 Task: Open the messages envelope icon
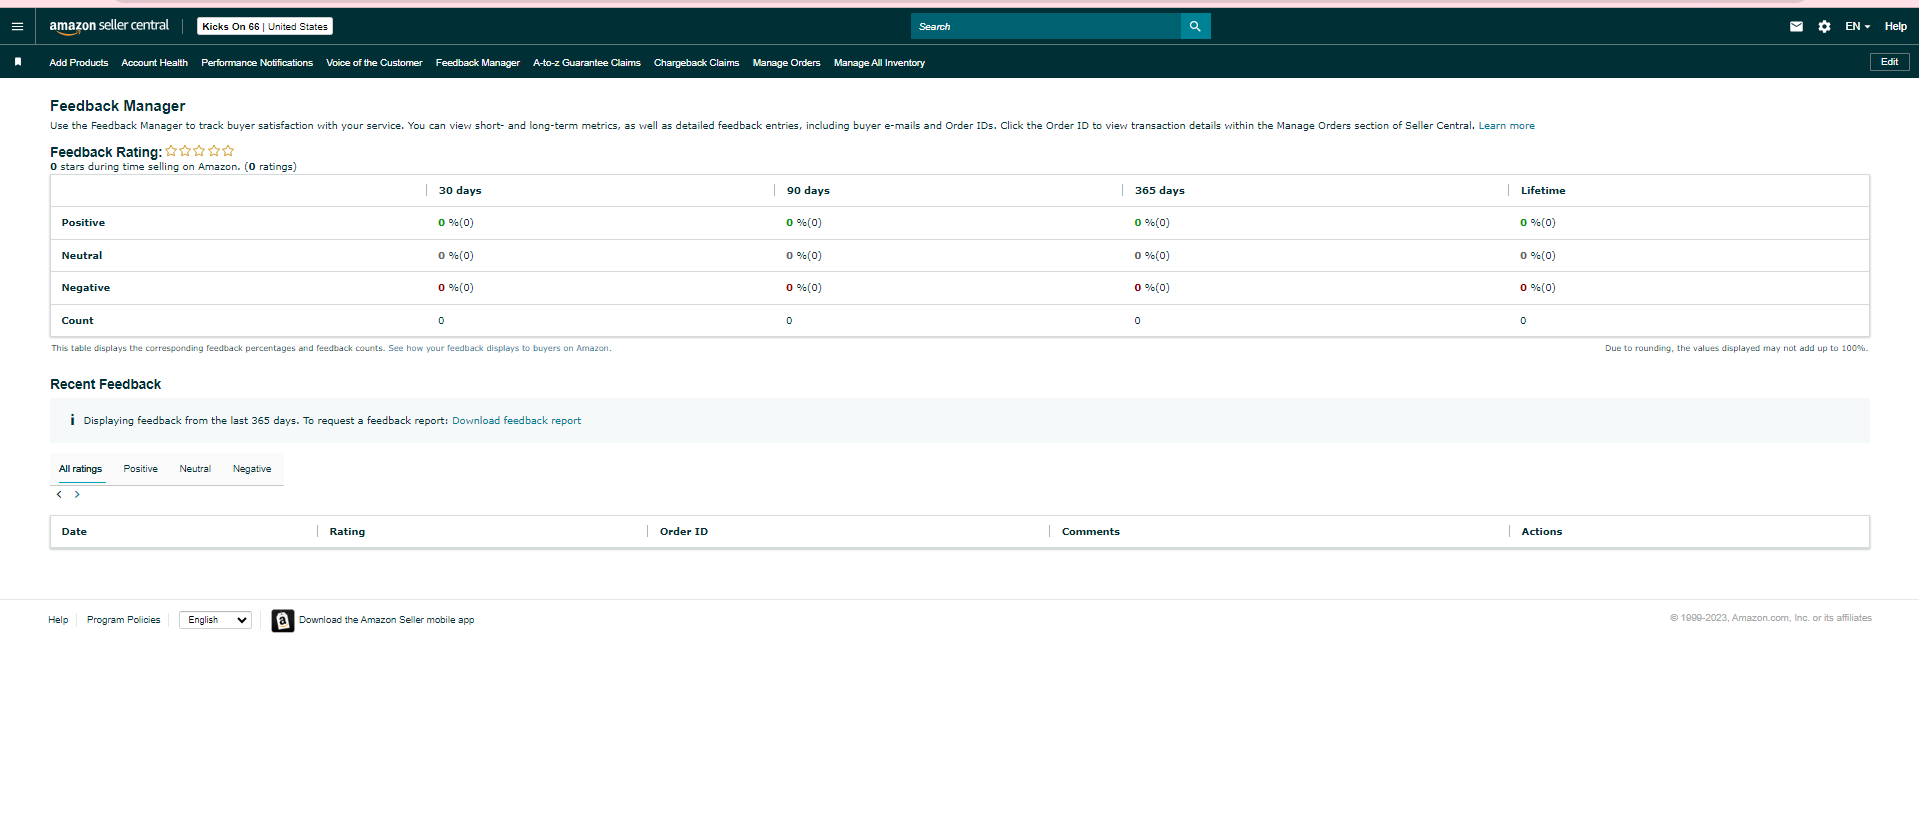1796,26
